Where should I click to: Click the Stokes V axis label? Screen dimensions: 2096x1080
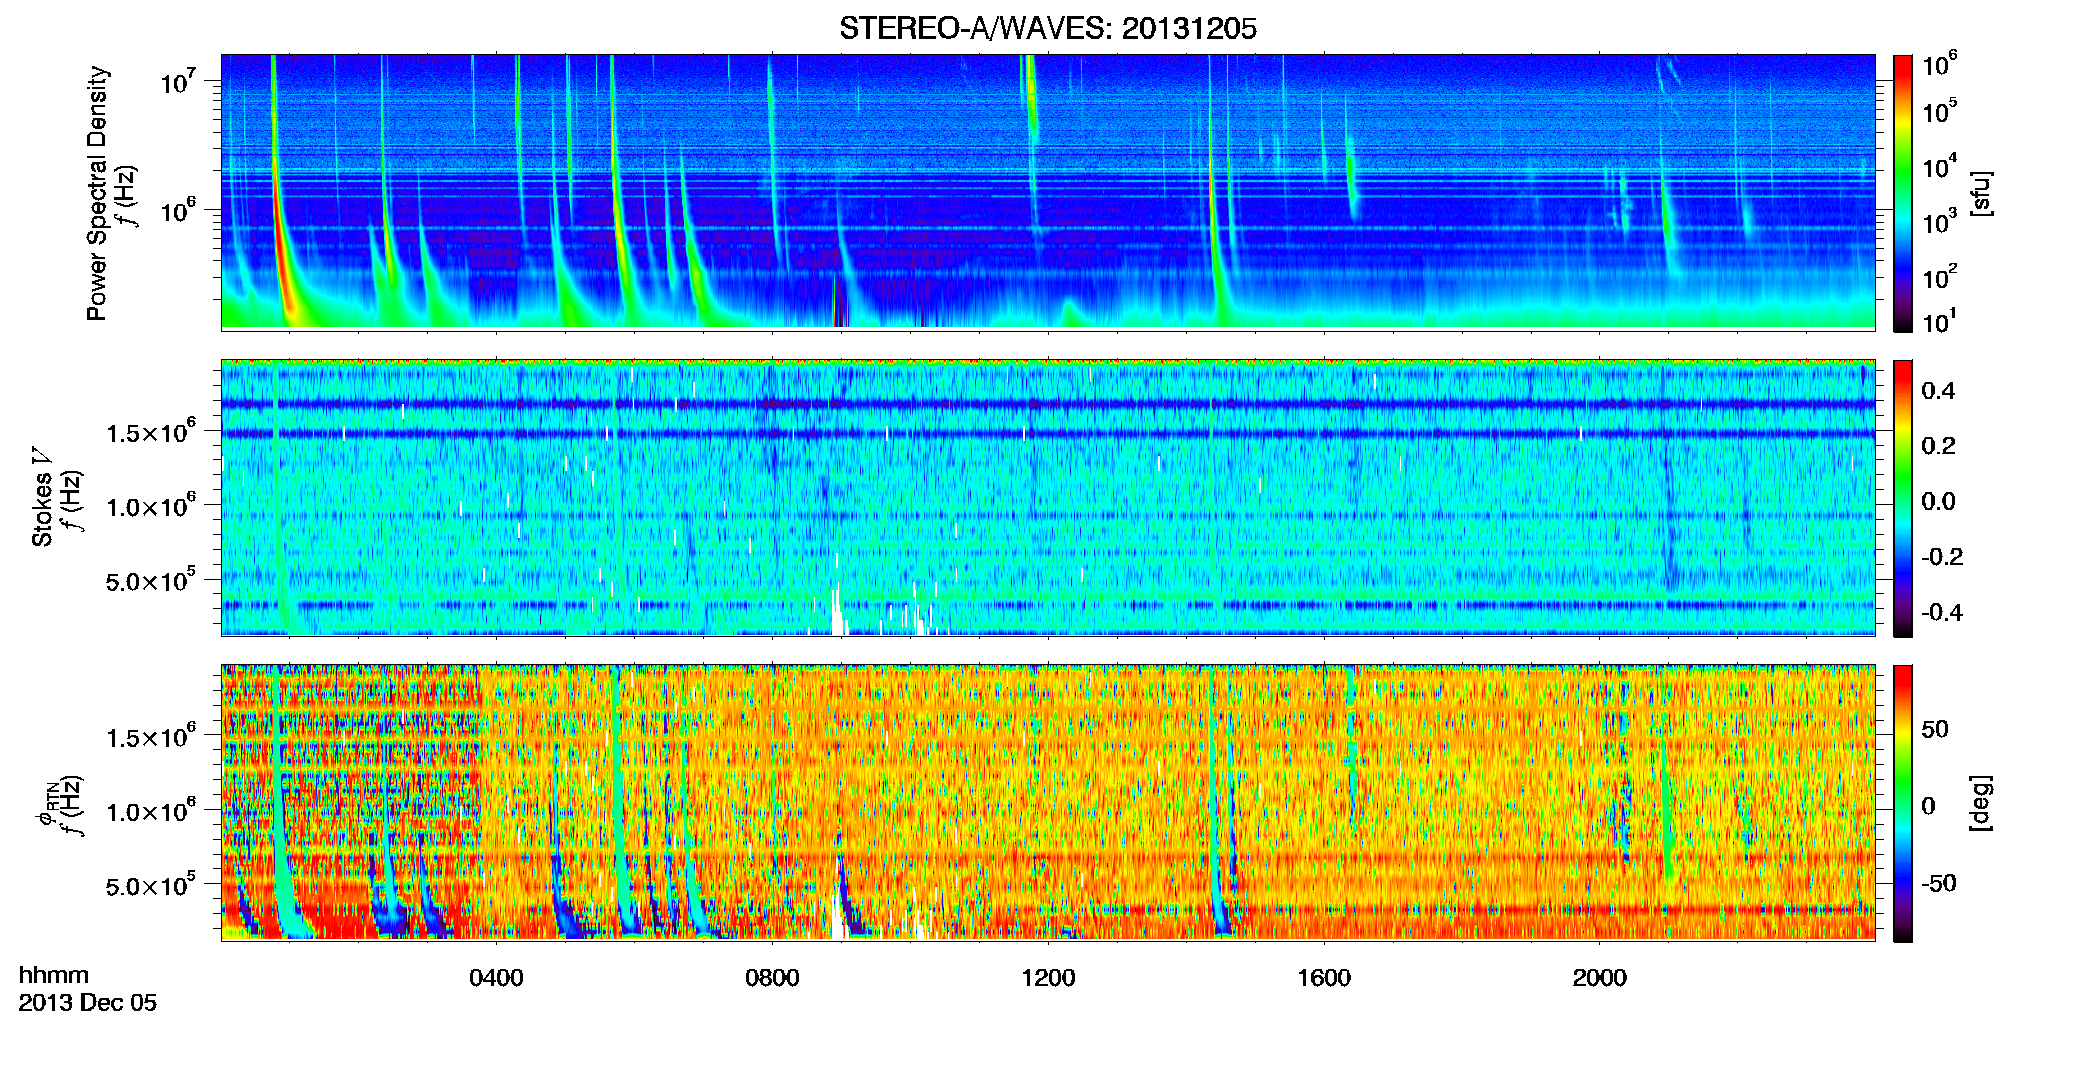pyautogui.click(x=42, y=497)
